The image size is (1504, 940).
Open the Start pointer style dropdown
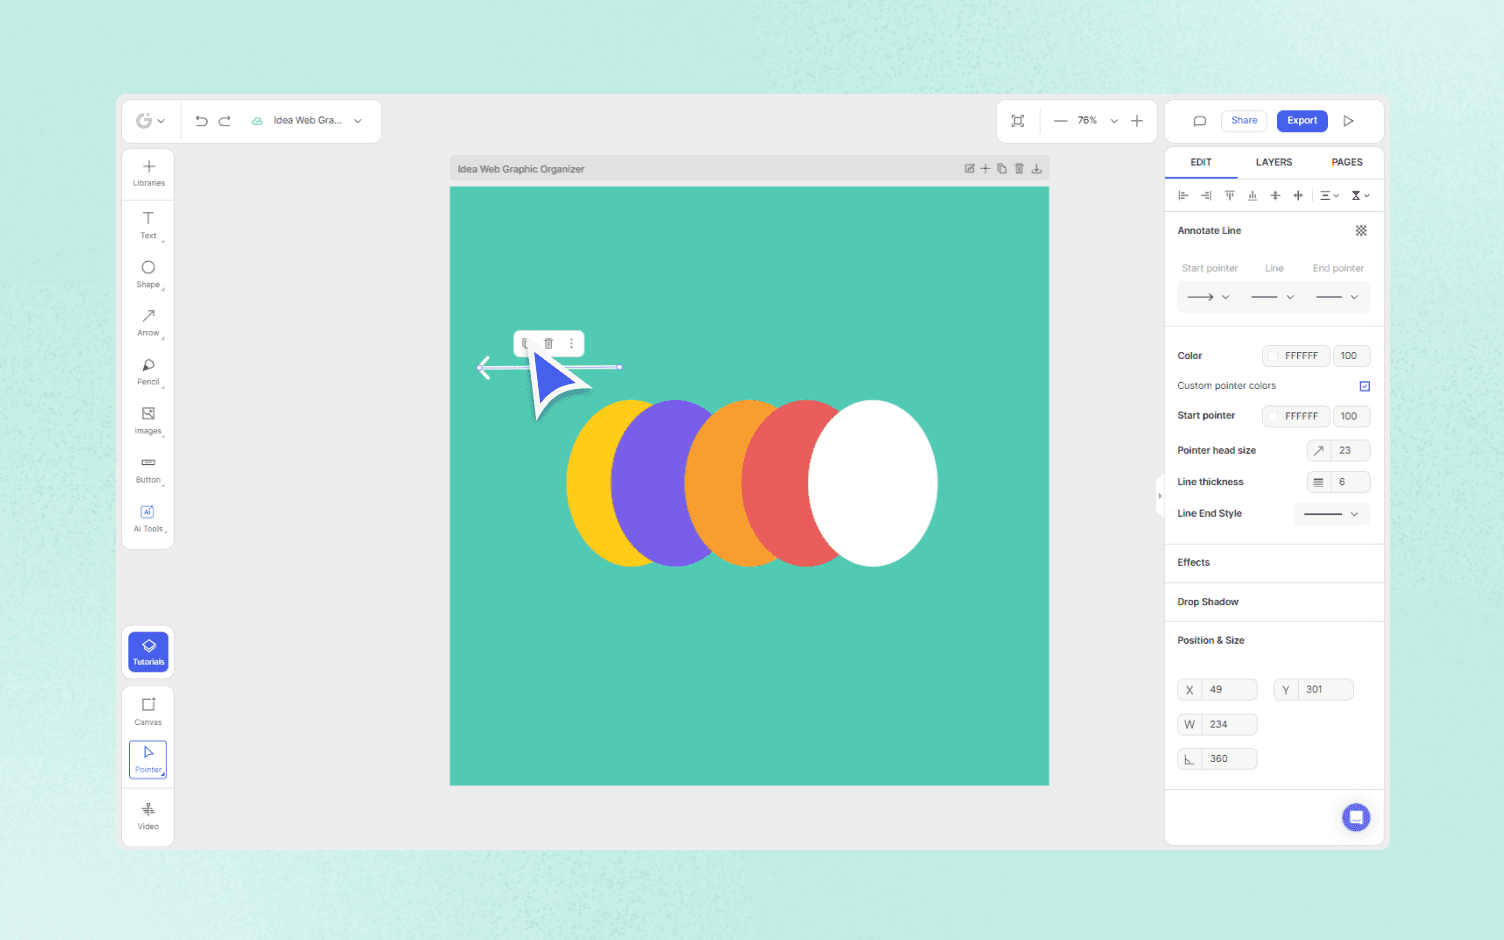[x=1208, y=297]
